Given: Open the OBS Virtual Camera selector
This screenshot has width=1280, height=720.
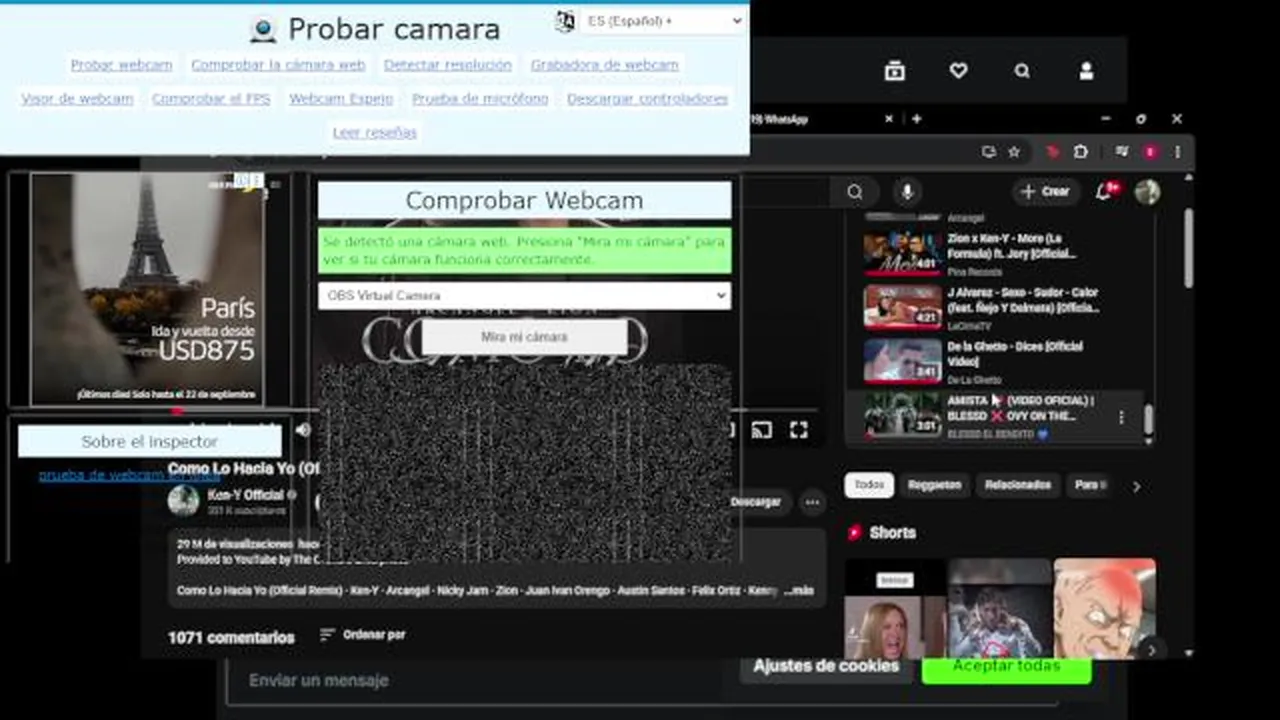Looking at the screenshot, I should (x=524, y=295).
